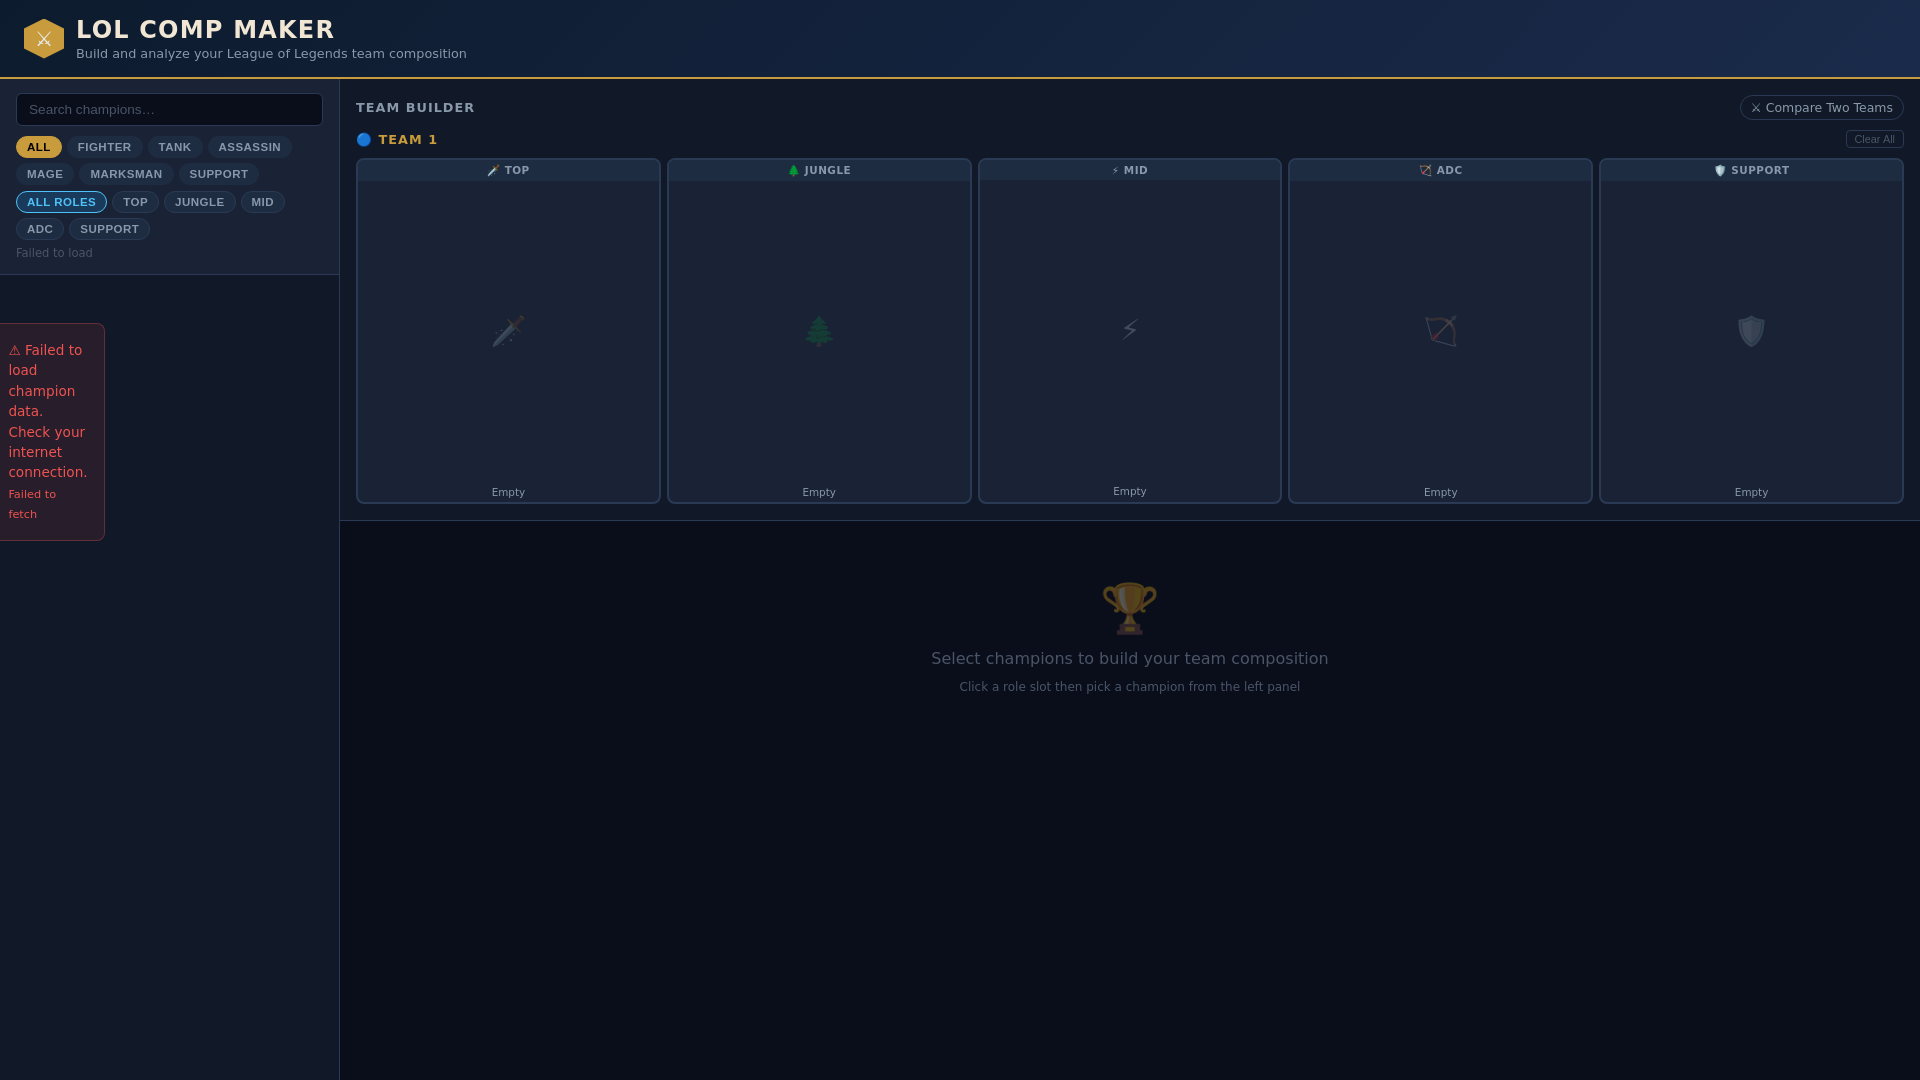Click the dagger icon in Top slot
This screenshot has width=1920, height=1080.
tap(508, 331)
